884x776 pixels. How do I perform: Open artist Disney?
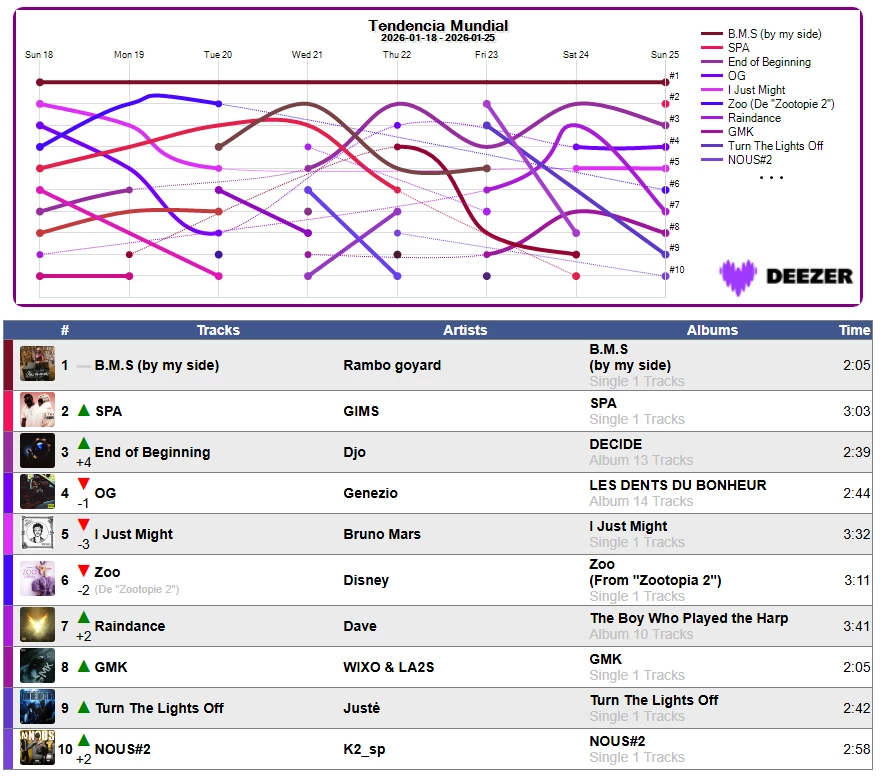(366, 580)
